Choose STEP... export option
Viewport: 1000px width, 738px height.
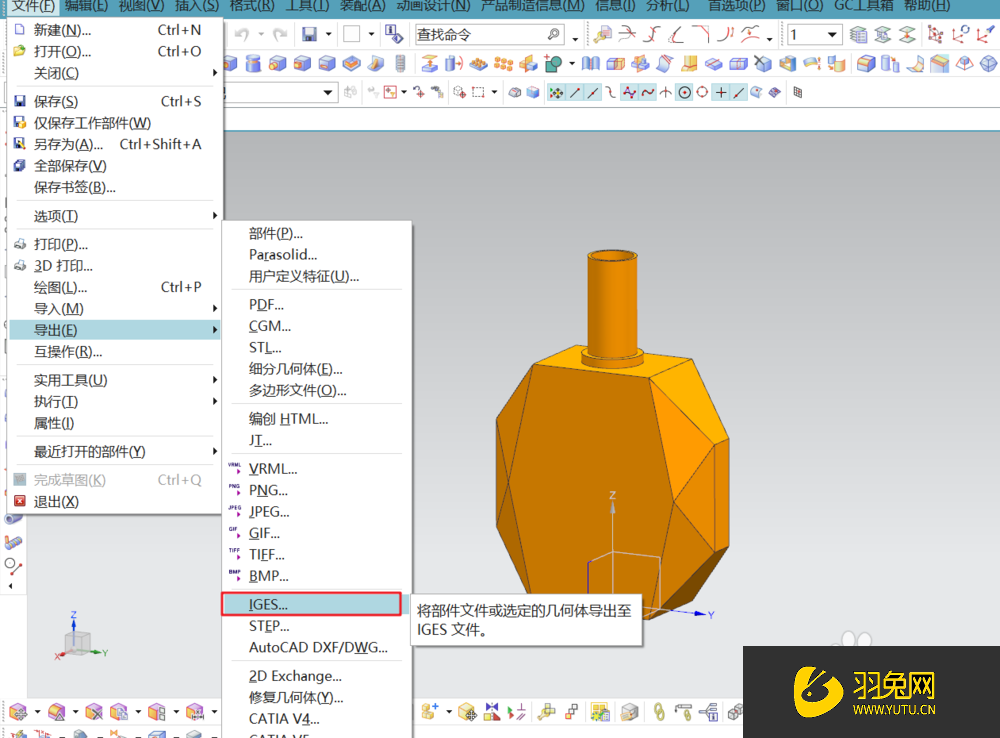tap(268, 626)
